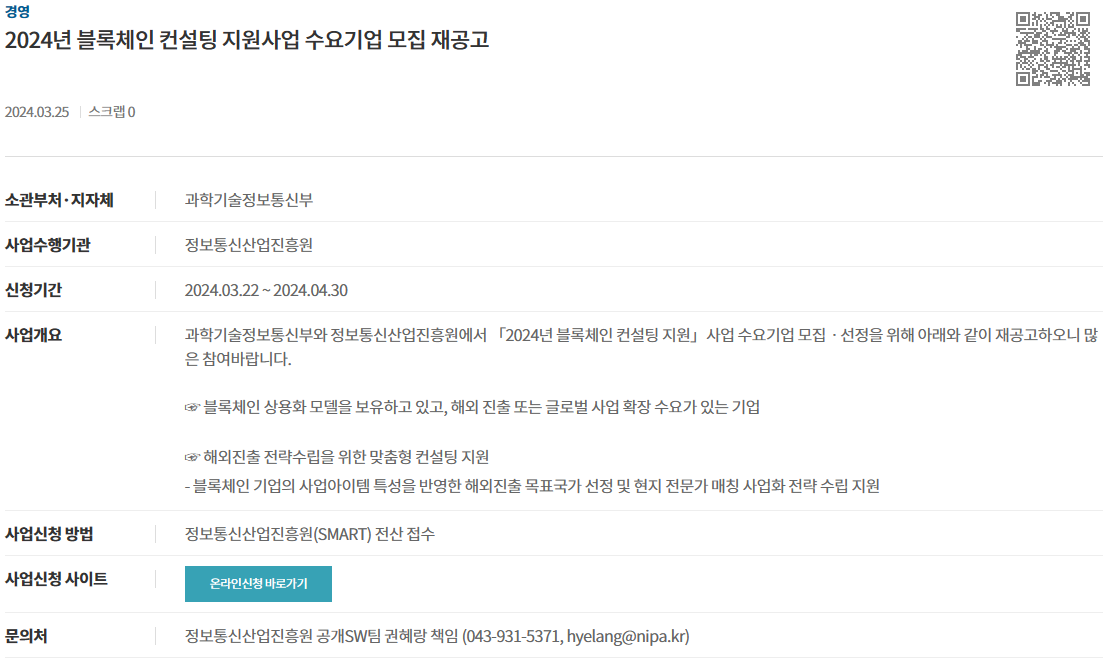Viewport: 1107px width, 663px height.
Task: Click the 문의처 row label
Action: (26, 636)
